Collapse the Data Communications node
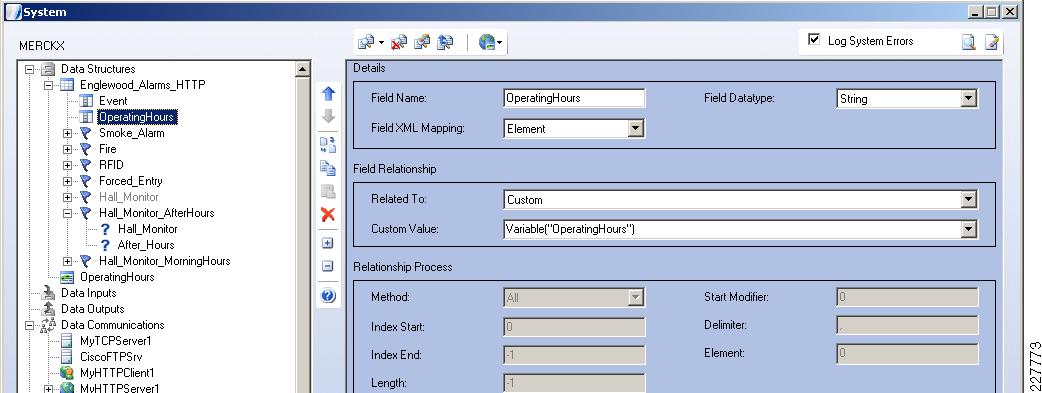The width and height of the screenshot is (1042, 393). coord(29,325)
